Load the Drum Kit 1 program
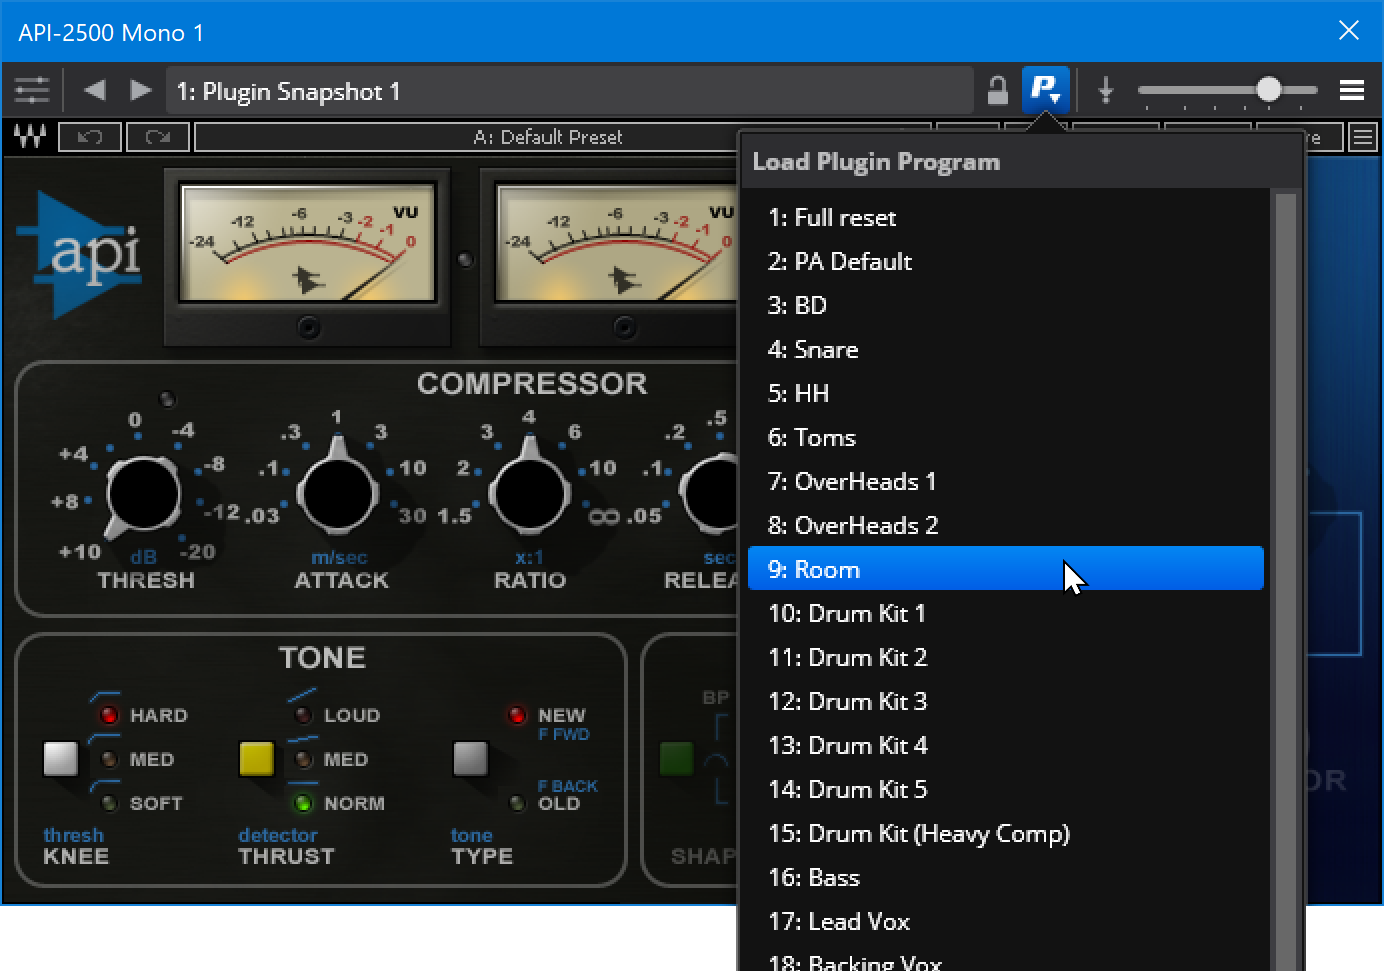 tap(1006, 613)
